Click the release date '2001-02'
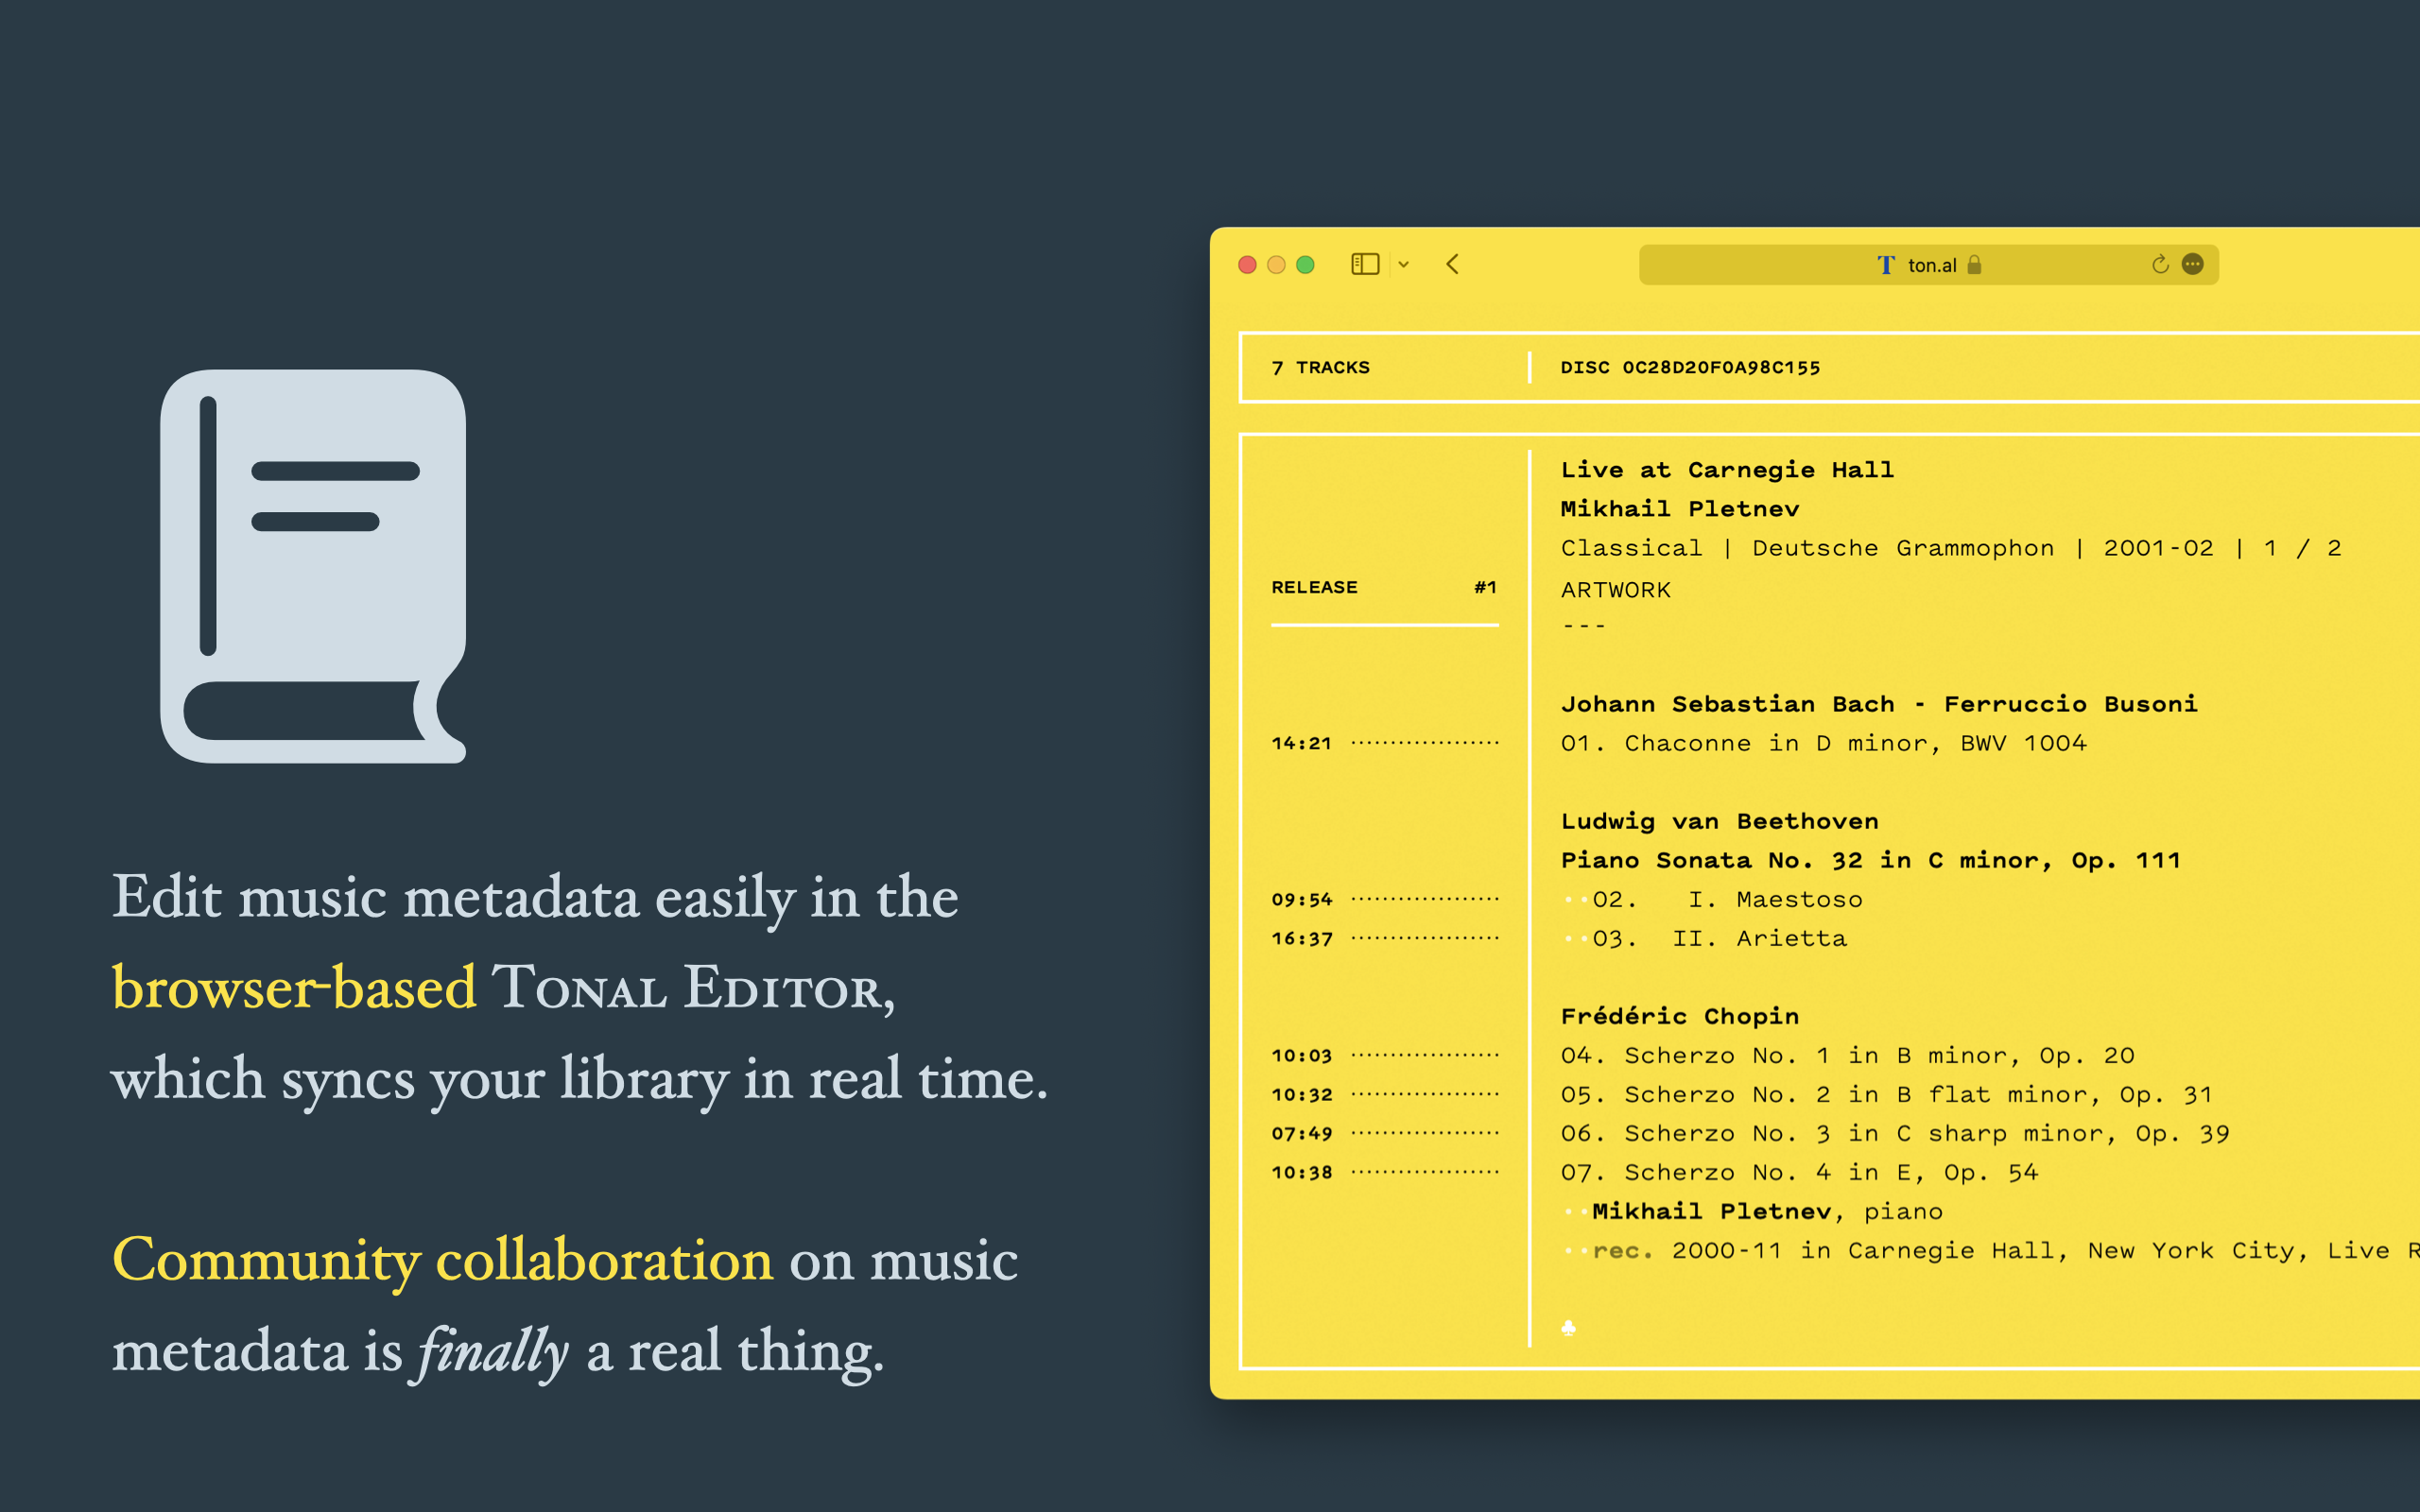The width and height of the screenshot is (2420, 1512). pyautogui.click(x=2158, y=548)
